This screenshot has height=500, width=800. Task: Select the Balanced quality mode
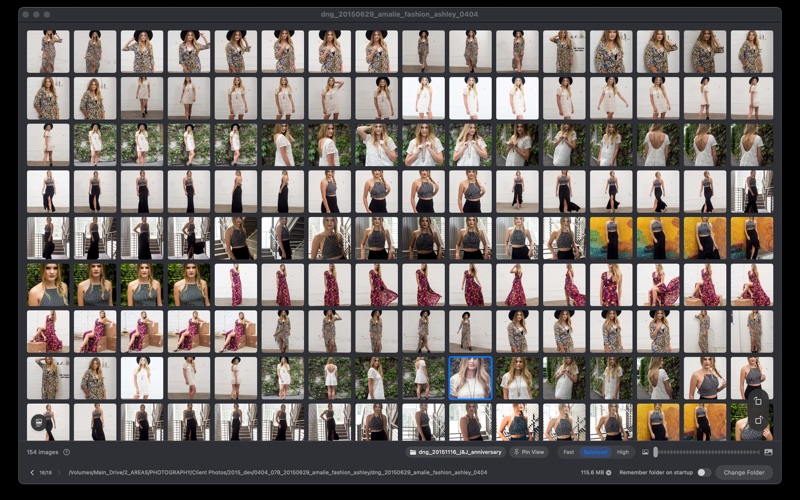595,452
